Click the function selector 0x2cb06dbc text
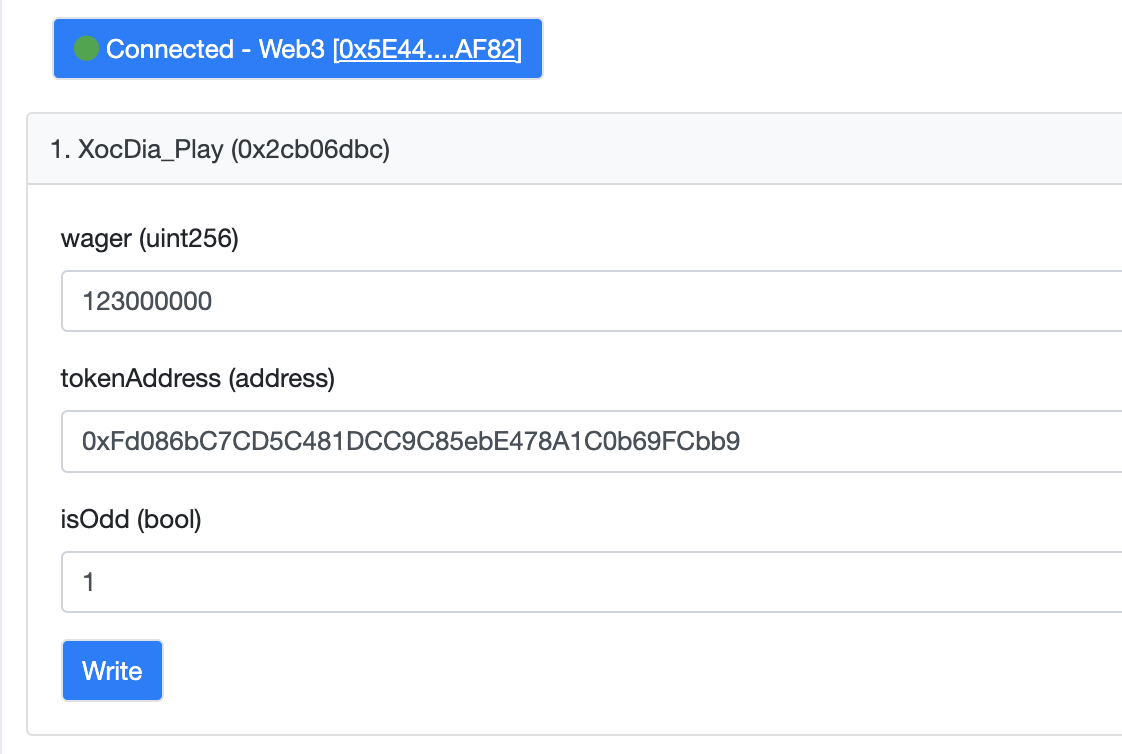This screenshot has width=1122, height=754. click(x=310, y=150)
